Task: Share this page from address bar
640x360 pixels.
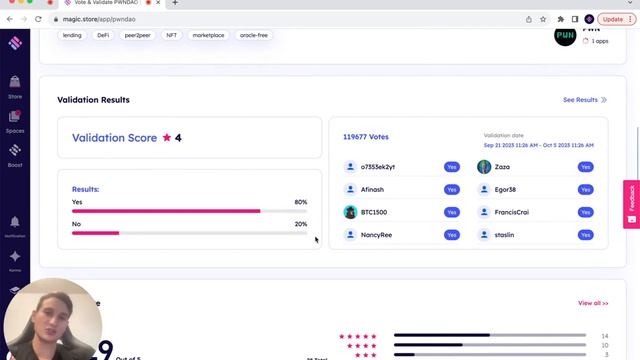Action: click(x=529, y=19)
